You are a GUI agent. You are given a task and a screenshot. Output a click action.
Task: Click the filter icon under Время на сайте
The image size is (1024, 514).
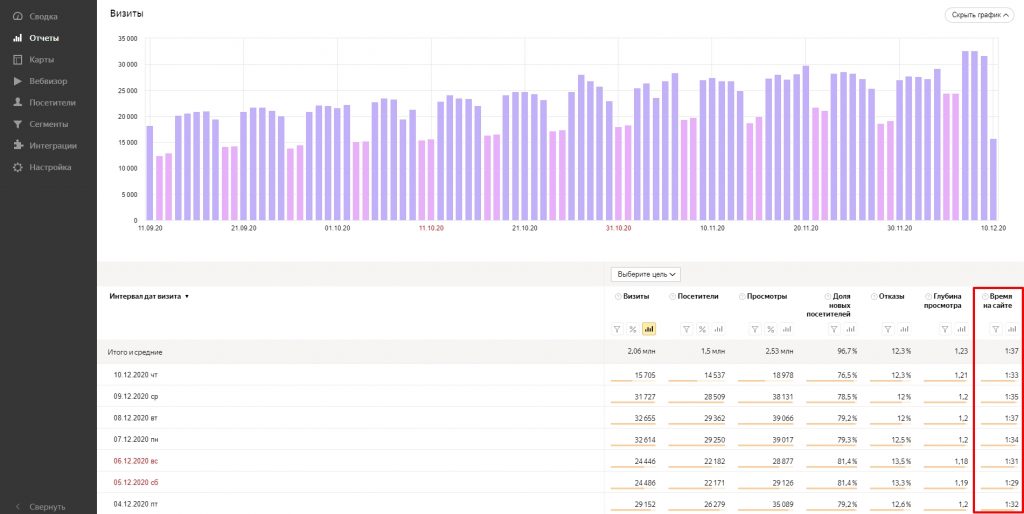[x=995, y=329]
